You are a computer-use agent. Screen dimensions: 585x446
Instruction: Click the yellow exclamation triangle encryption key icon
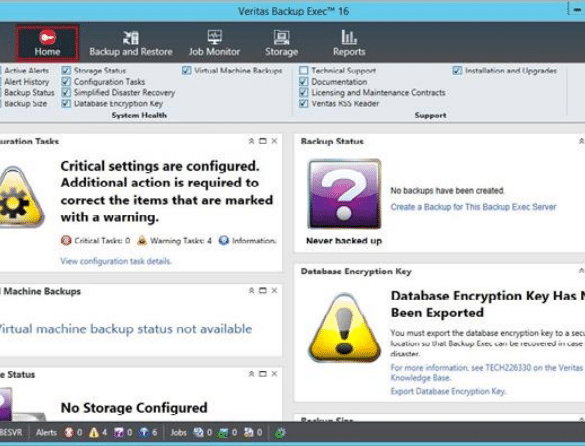point(345,328)
